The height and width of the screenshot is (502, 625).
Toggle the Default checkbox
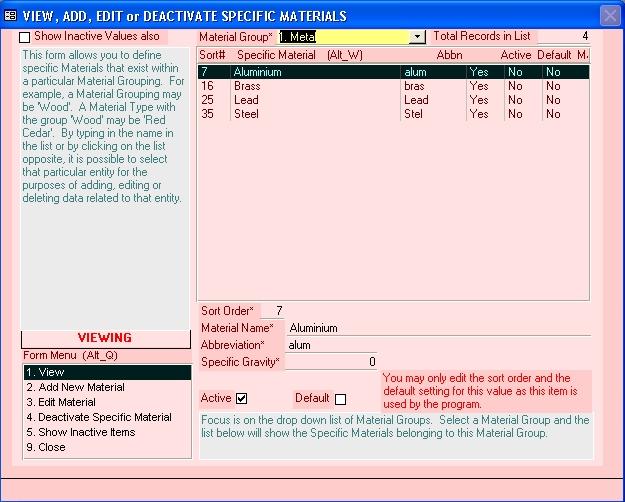(340, 398)
